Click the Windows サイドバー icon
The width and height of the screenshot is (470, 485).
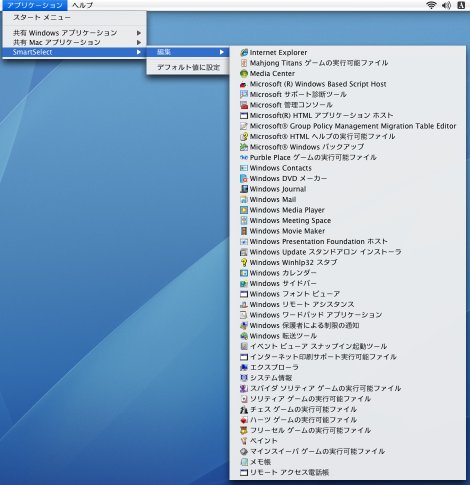tap(244, 283)
